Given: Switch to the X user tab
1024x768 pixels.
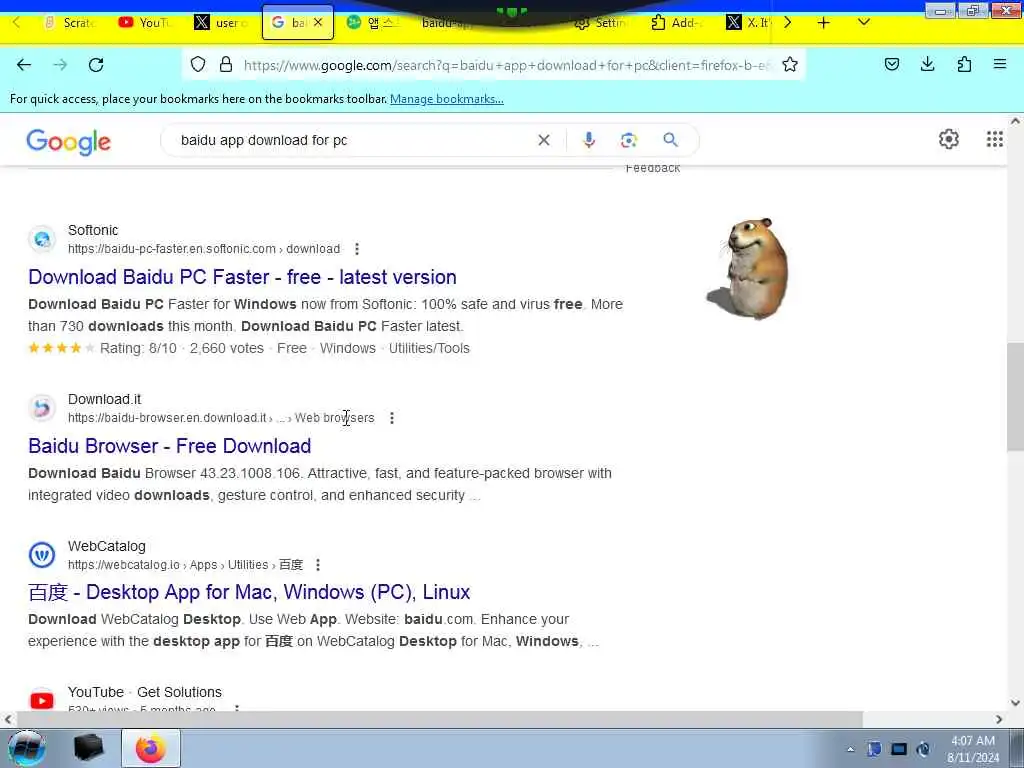Looking at the screenshot, I should coord(221,23).
